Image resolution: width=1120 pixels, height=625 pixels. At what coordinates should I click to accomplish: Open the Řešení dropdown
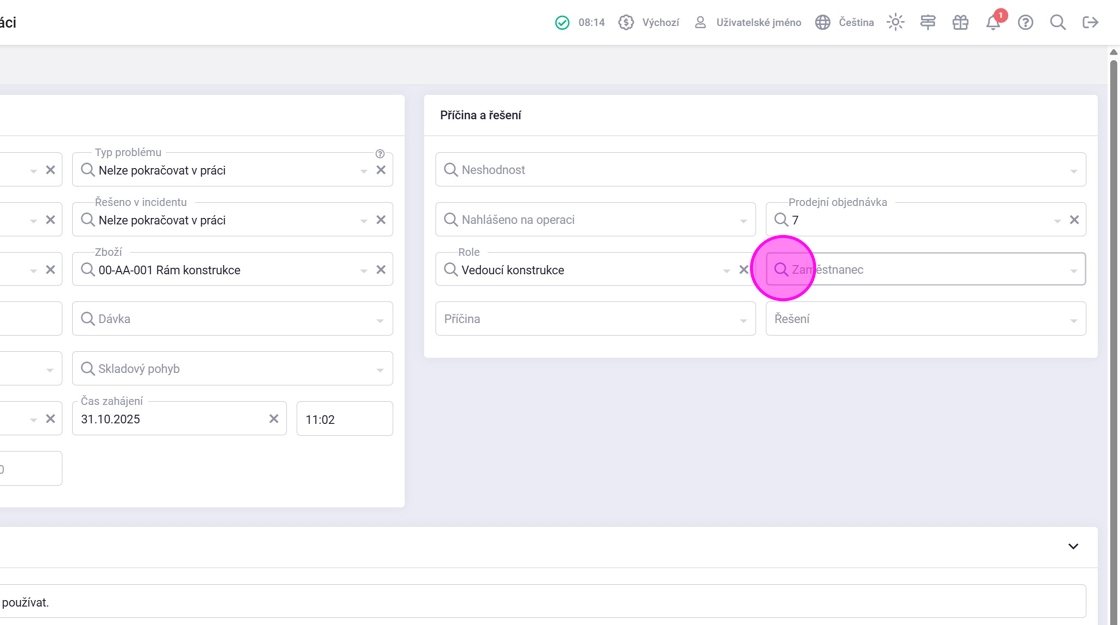pos(1074,320)
